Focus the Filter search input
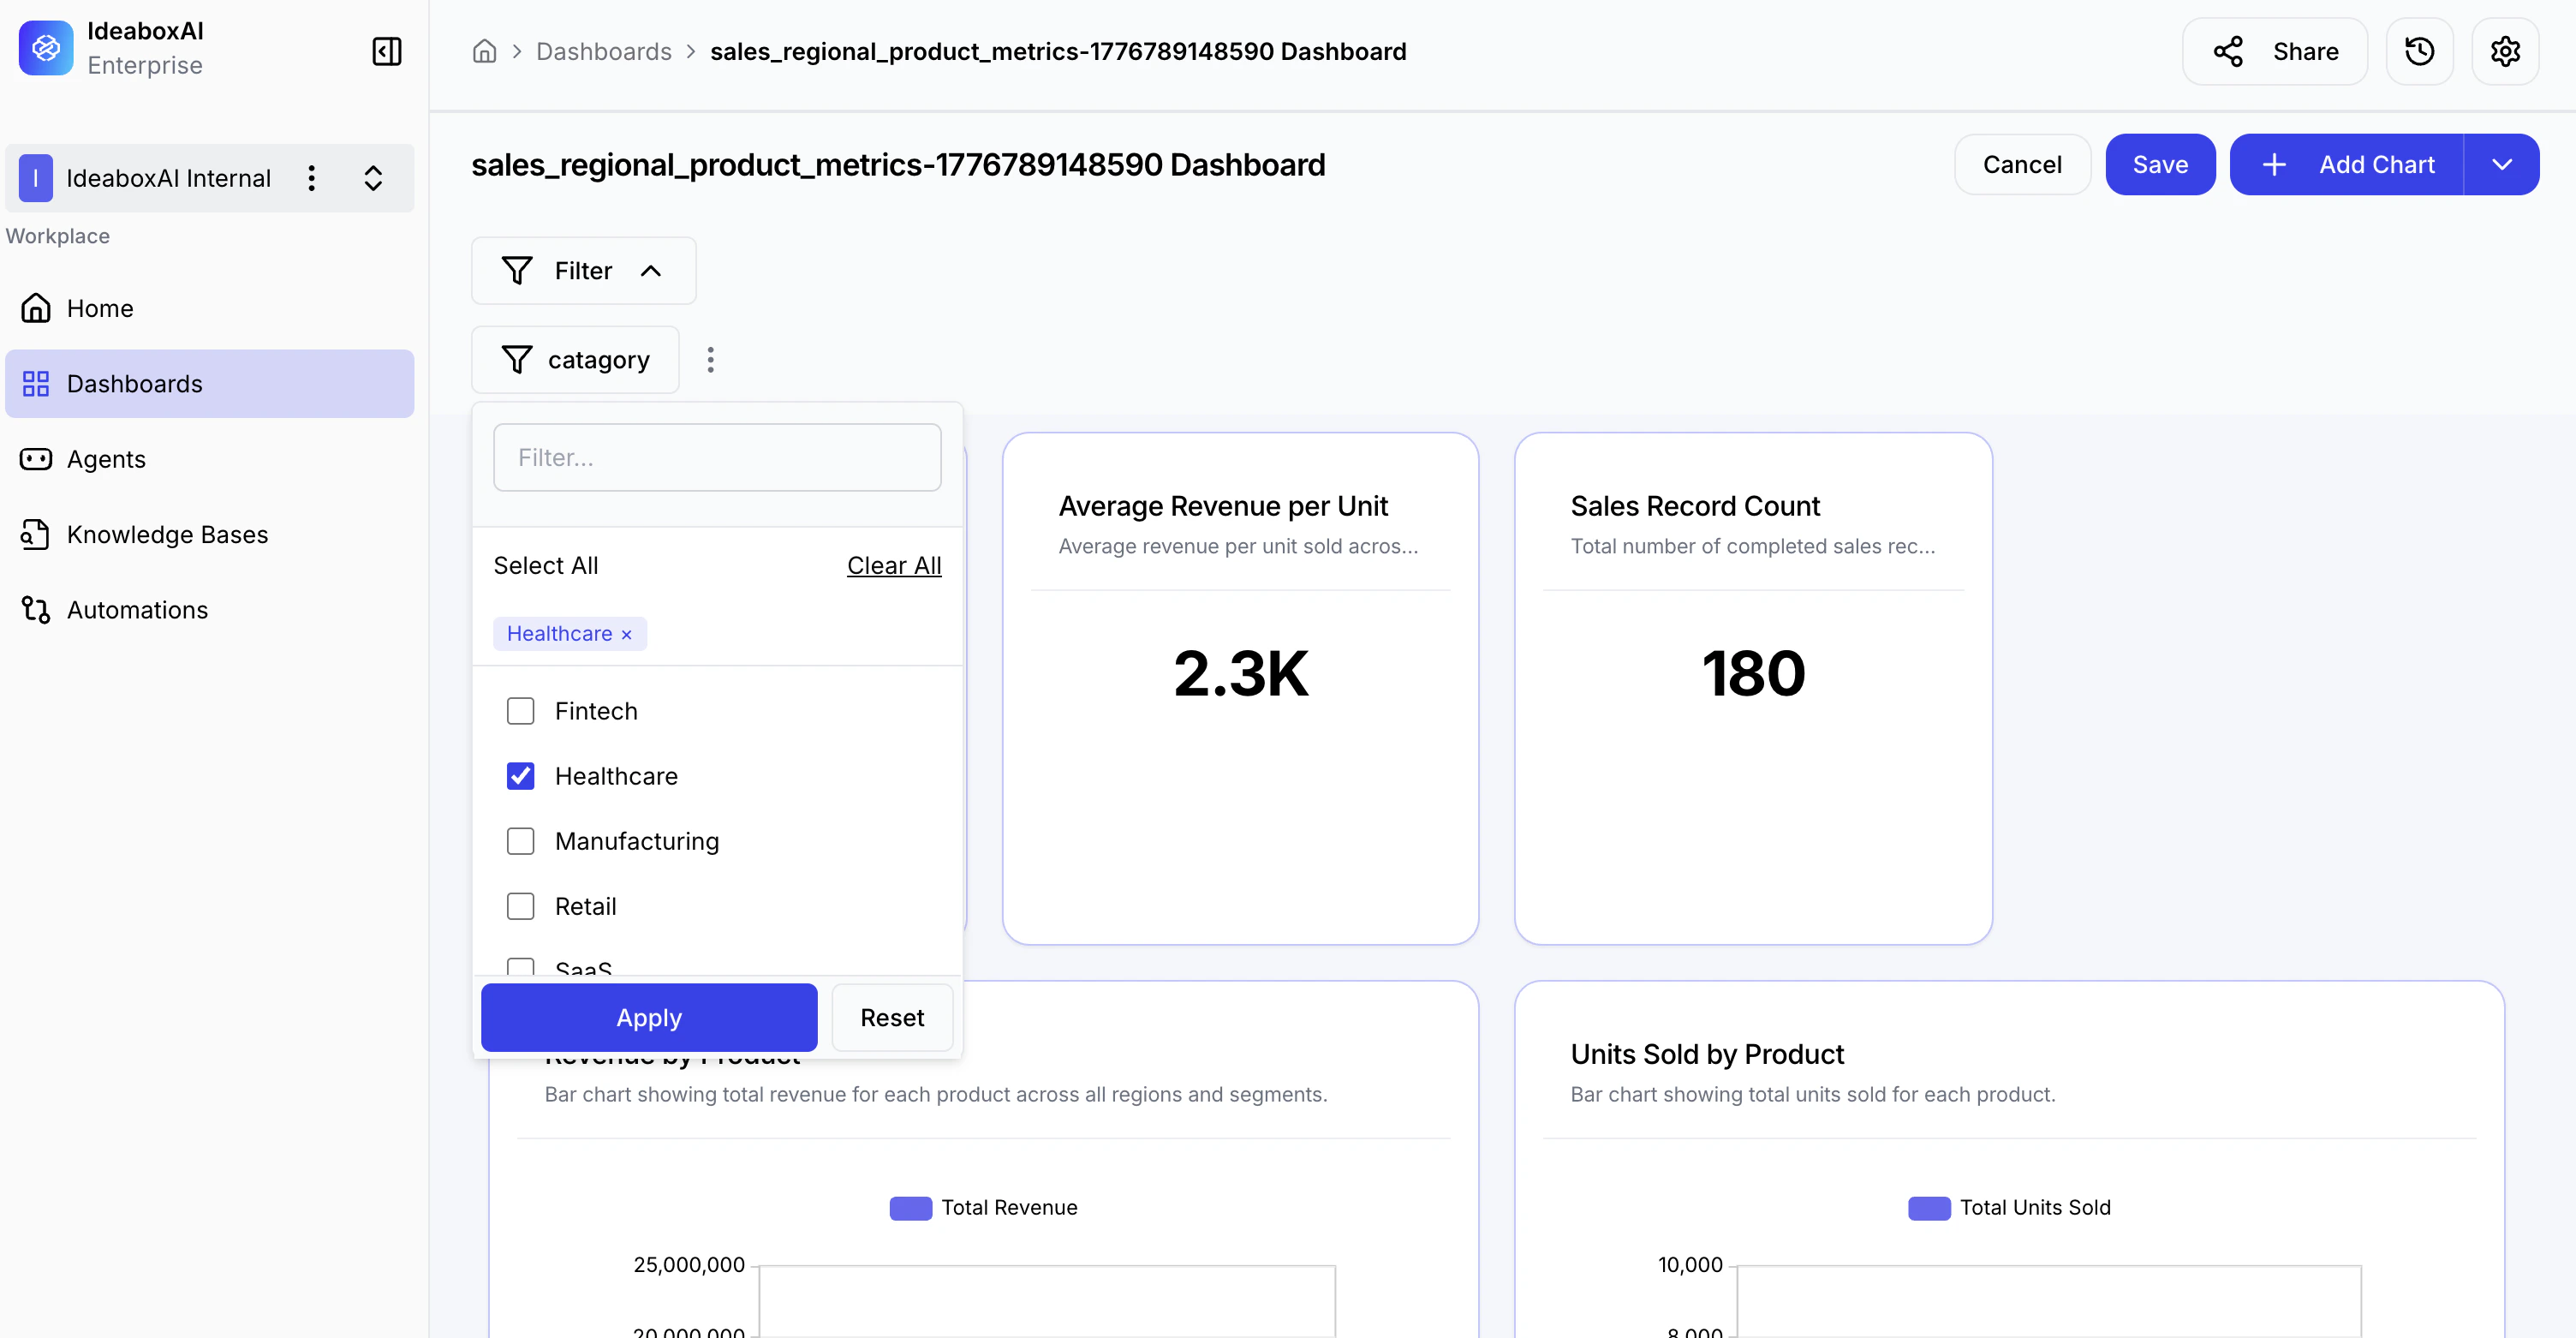 (717, 457)
